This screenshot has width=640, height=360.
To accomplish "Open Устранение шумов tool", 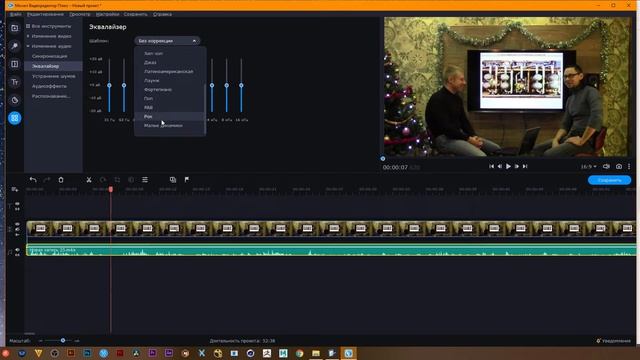I will pos(53,76).
